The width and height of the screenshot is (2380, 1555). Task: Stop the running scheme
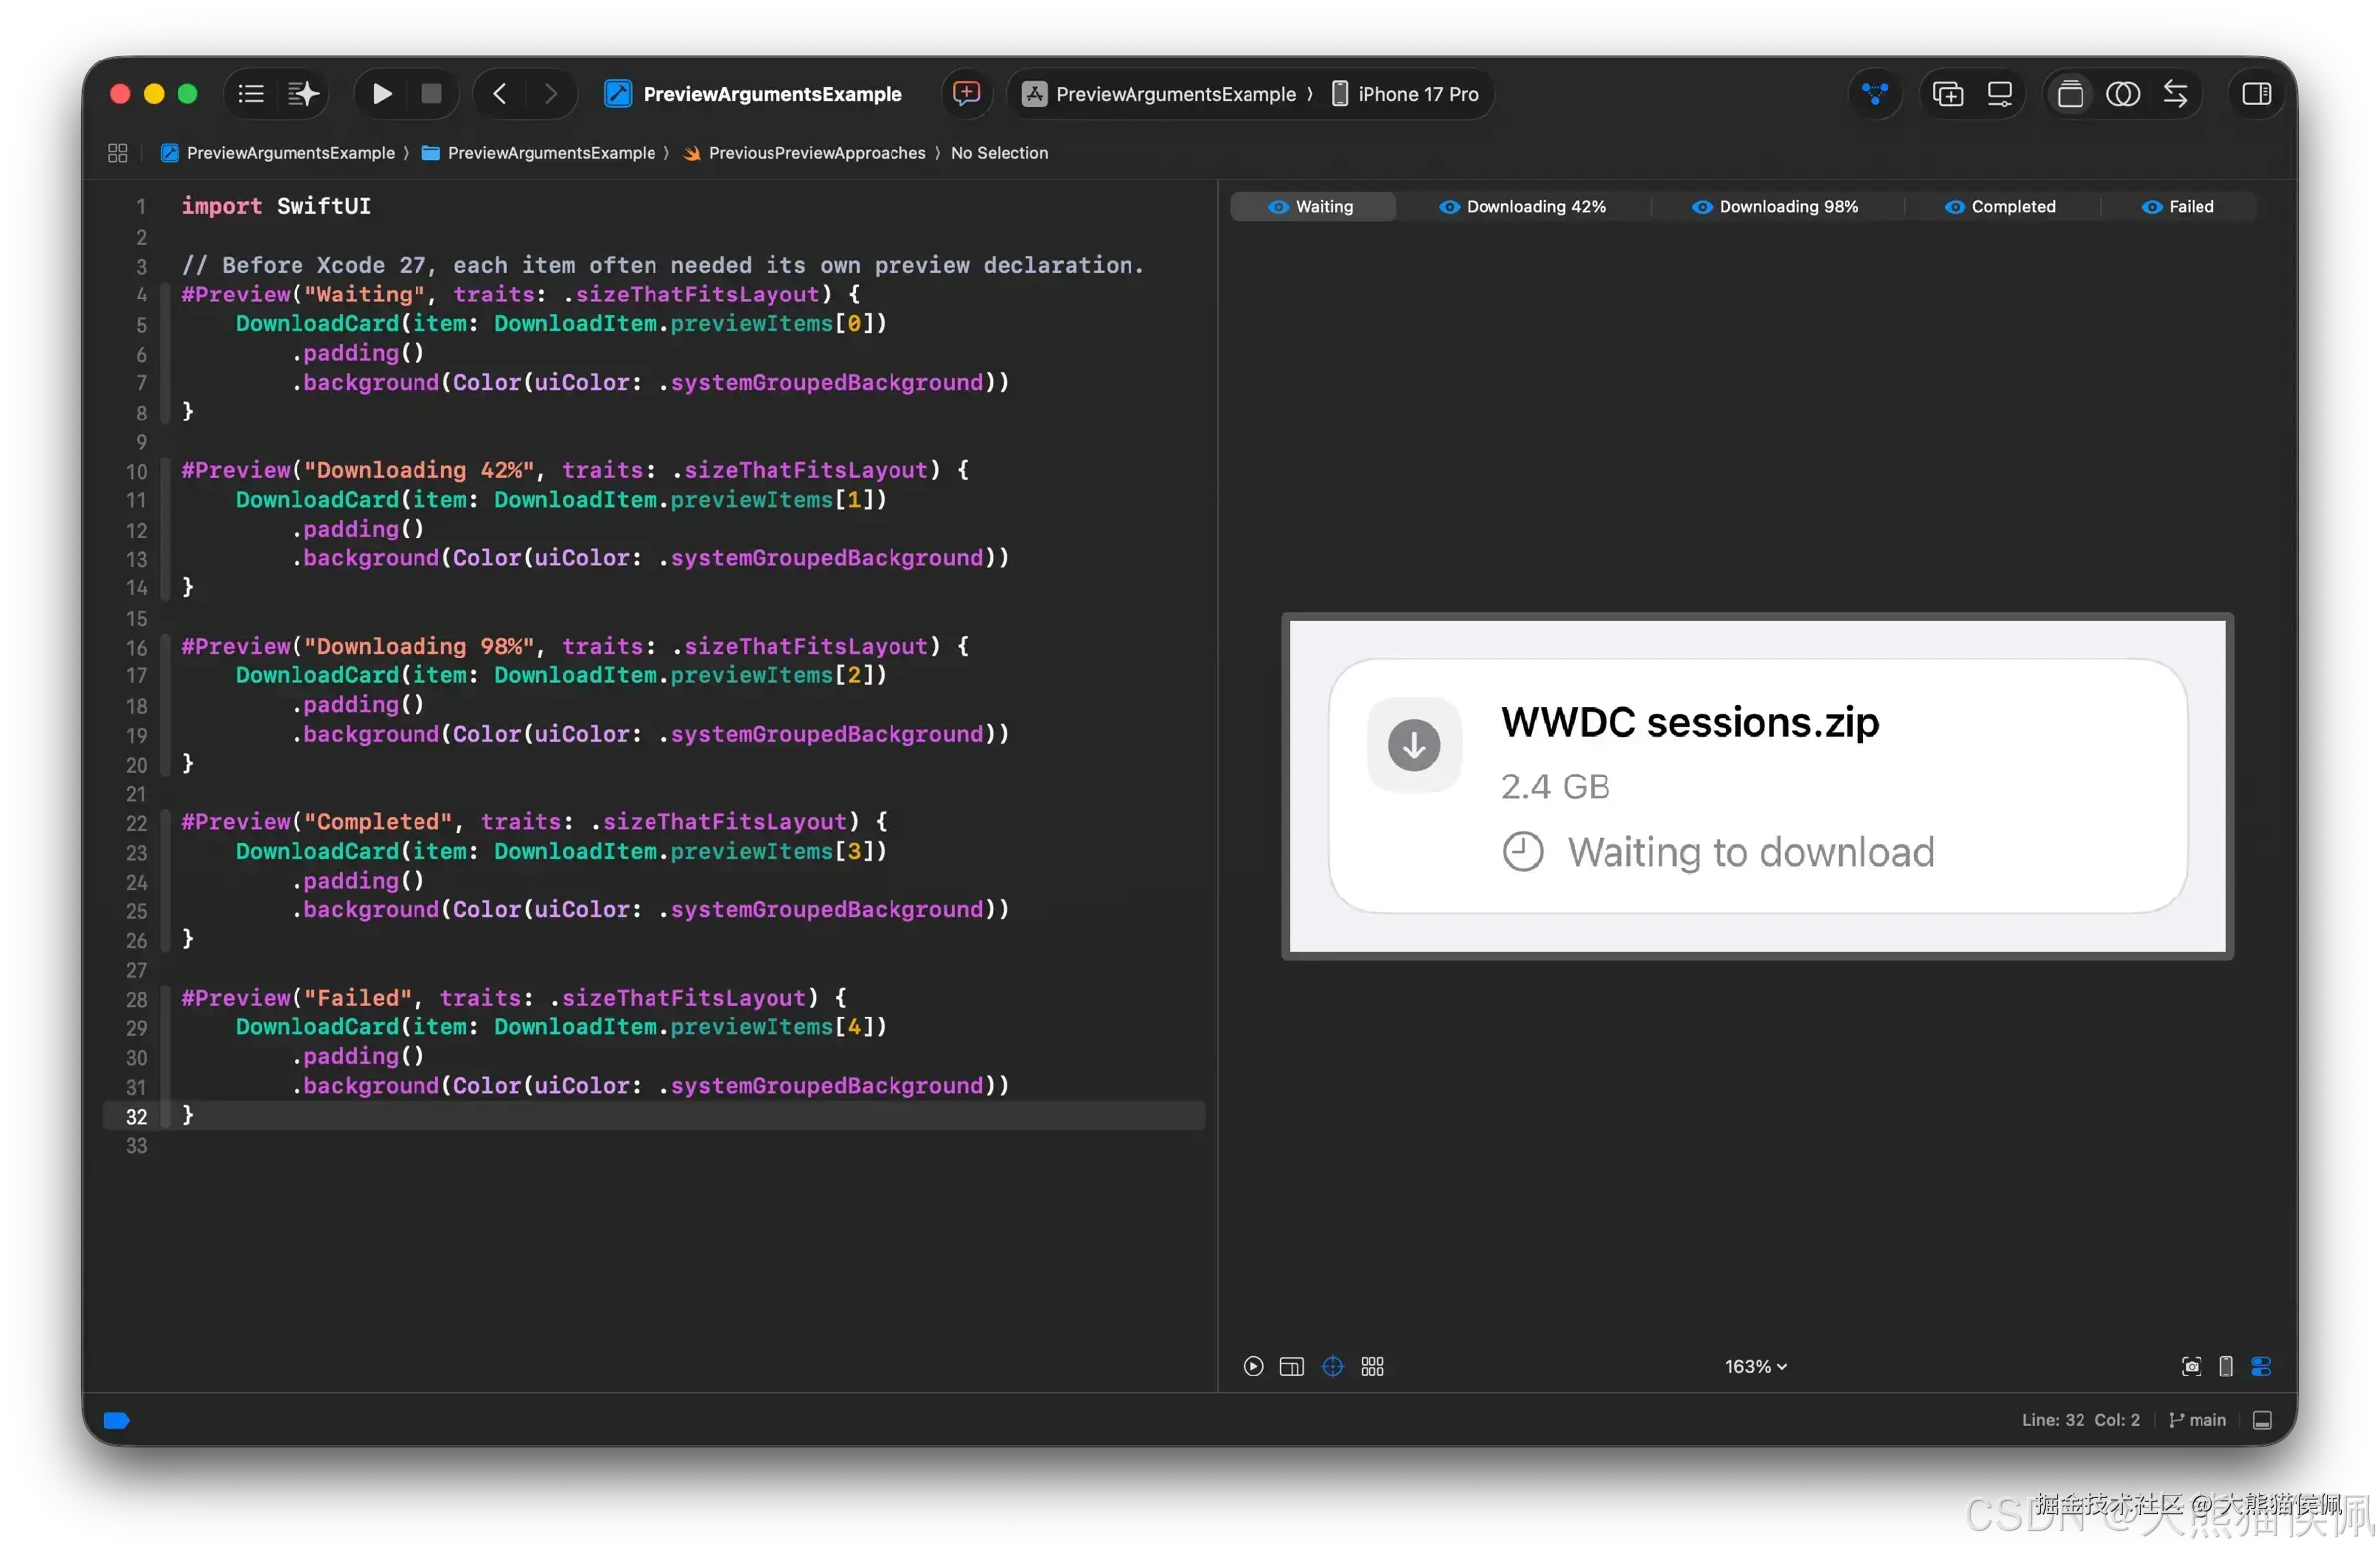point(432,94)
